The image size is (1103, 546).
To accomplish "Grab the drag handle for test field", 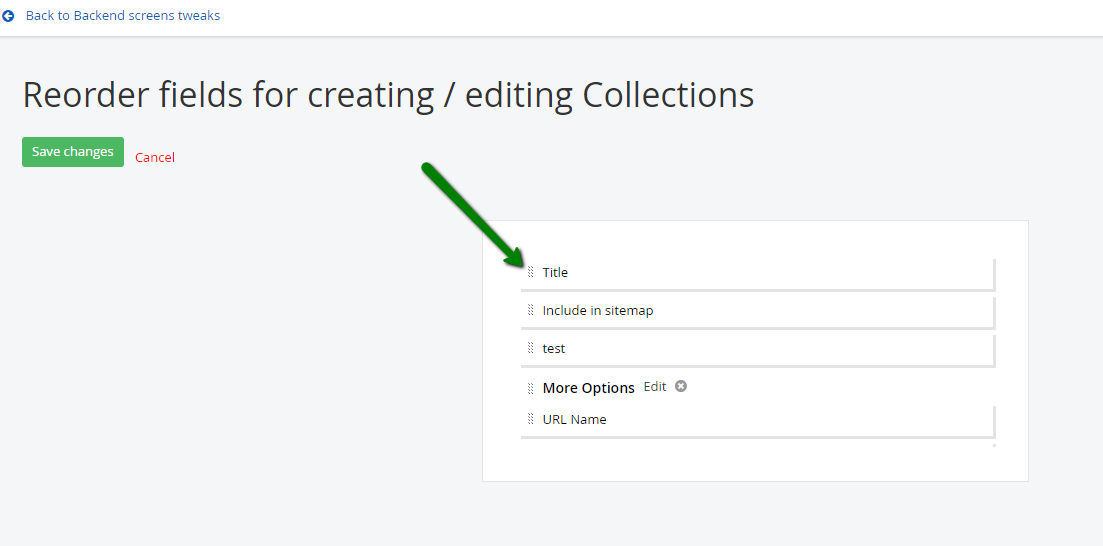I will click(531, 348).
